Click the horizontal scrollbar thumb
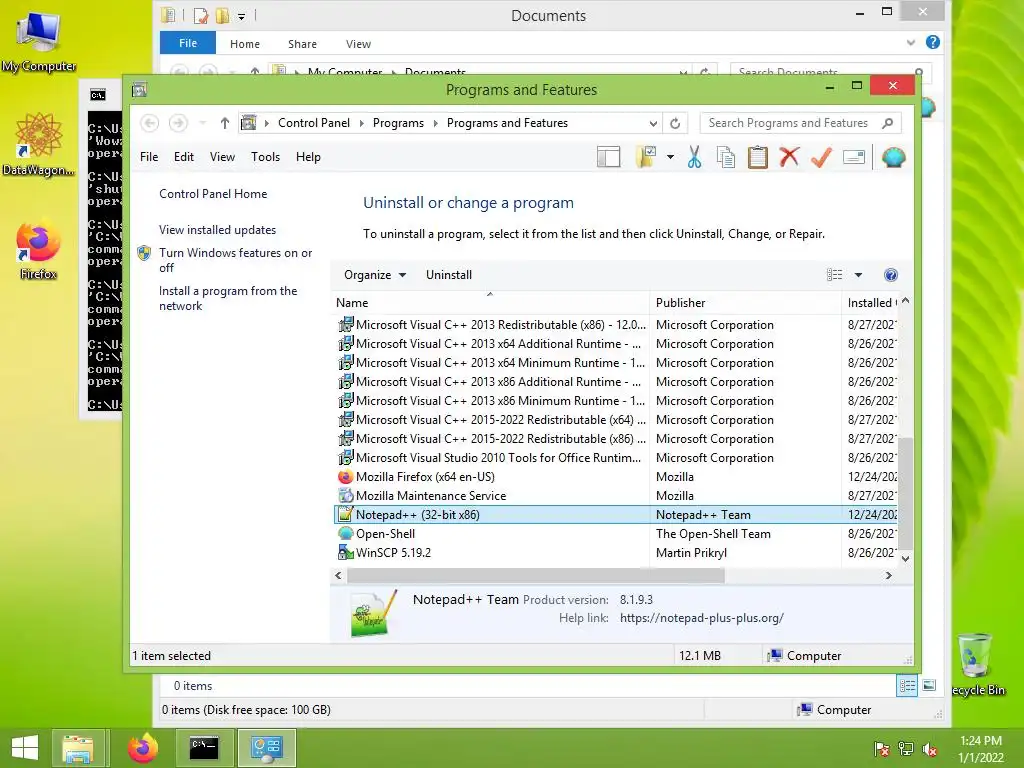 (536, 575)
